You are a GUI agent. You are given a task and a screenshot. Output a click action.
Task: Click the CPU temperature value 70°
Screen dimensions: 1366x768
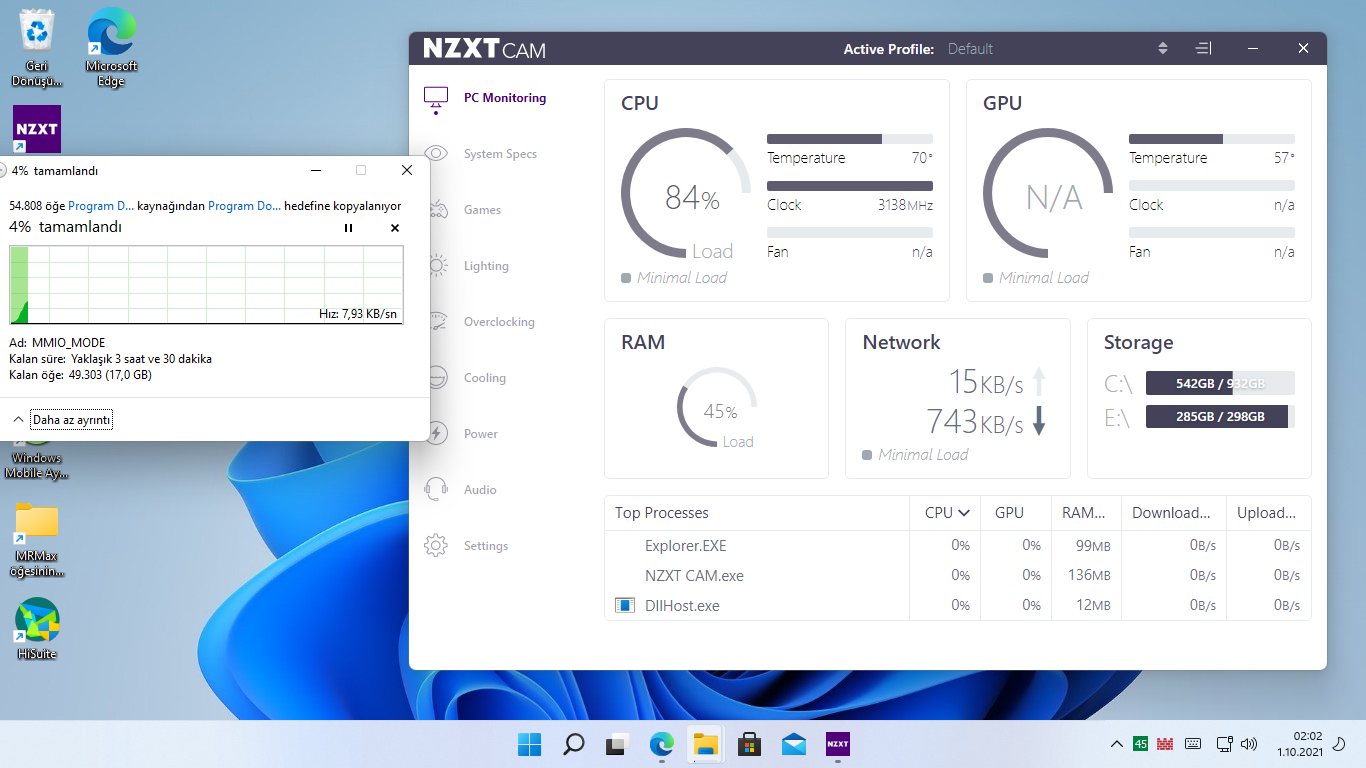[x=922, y=158]
